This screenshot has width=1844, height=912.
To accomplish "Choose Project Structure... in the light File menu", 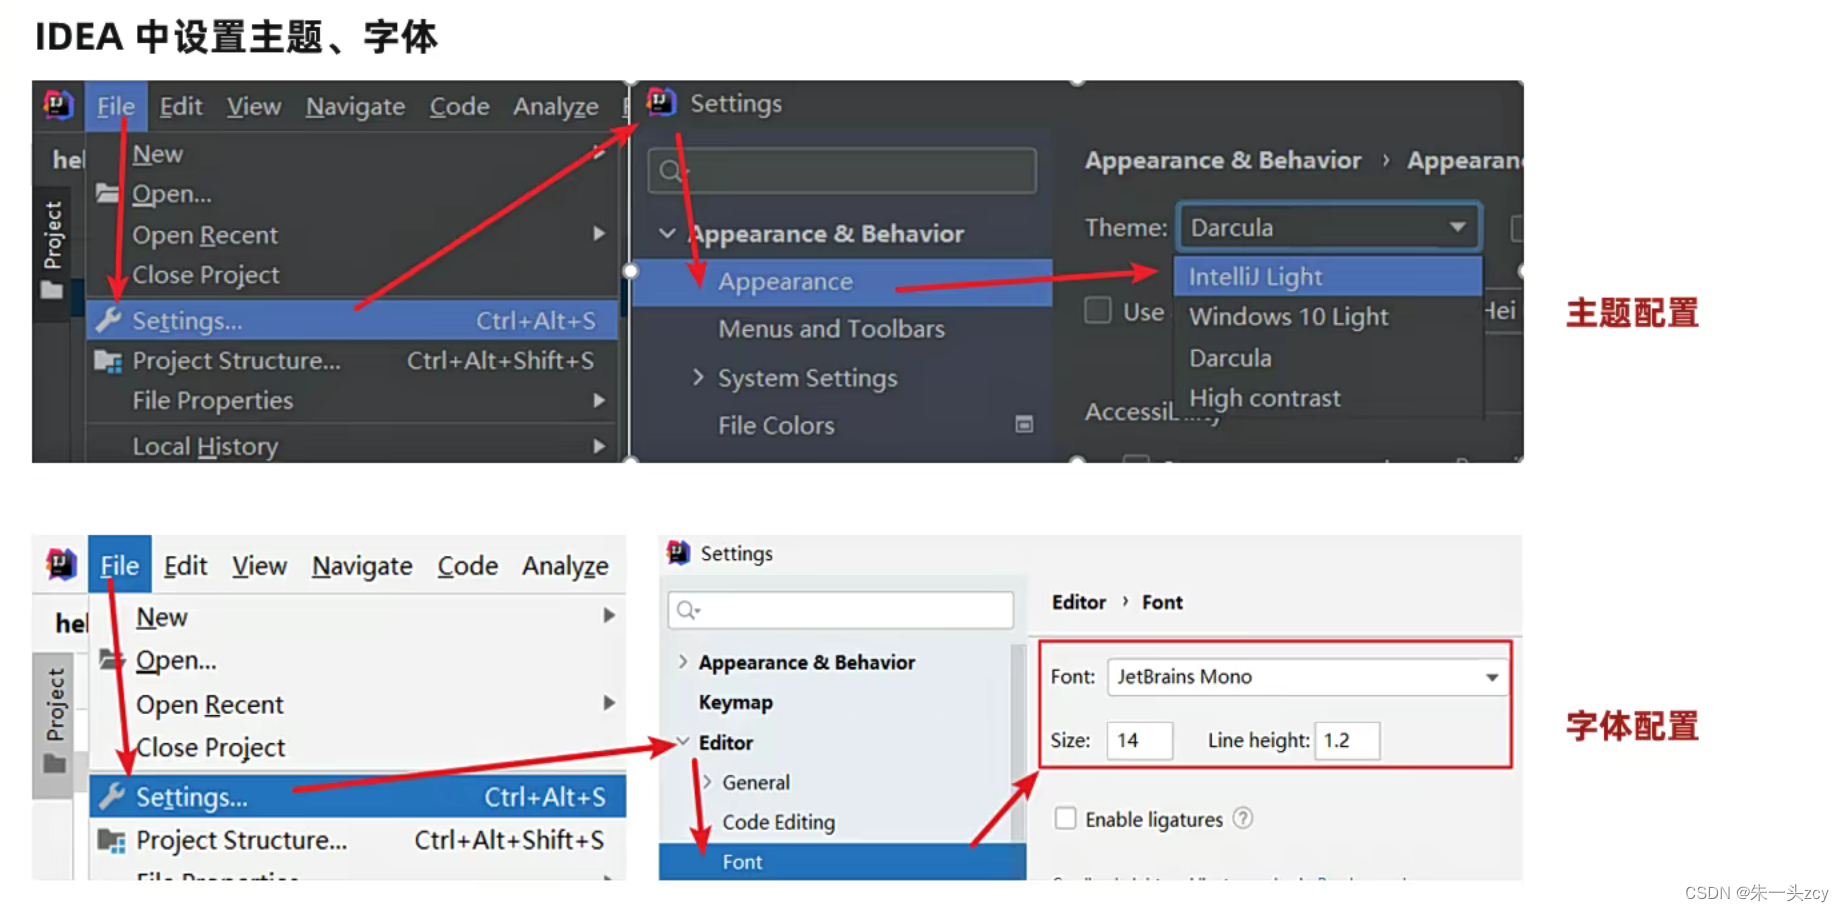I will tap(357, 840).
